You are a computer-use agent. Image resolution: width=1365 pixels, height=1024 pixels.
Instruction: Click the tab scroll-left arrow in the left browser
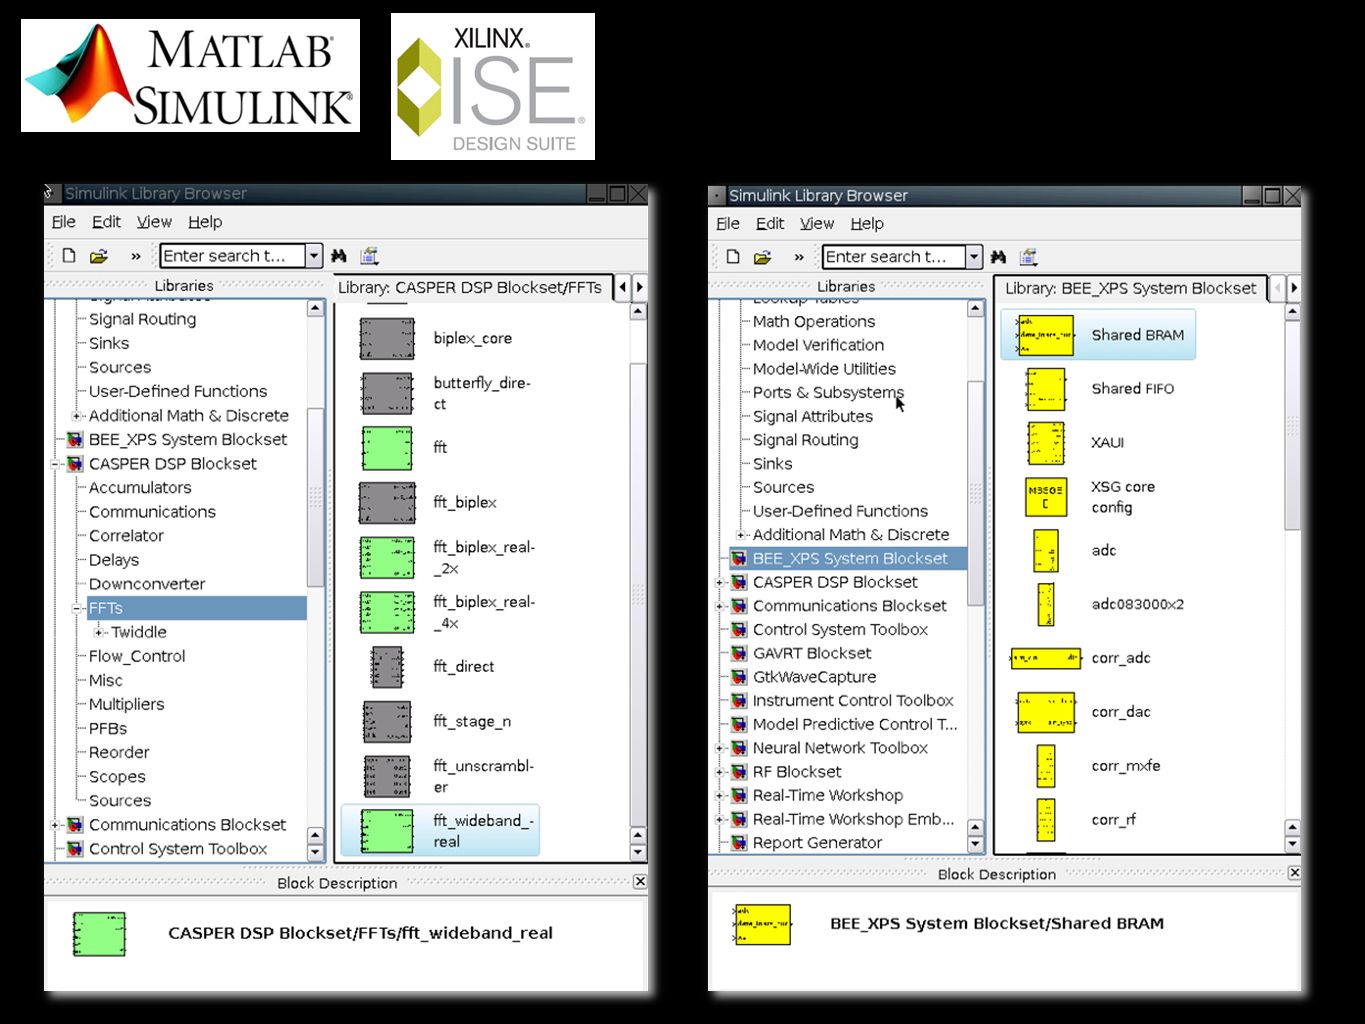[x=623, y=288]
